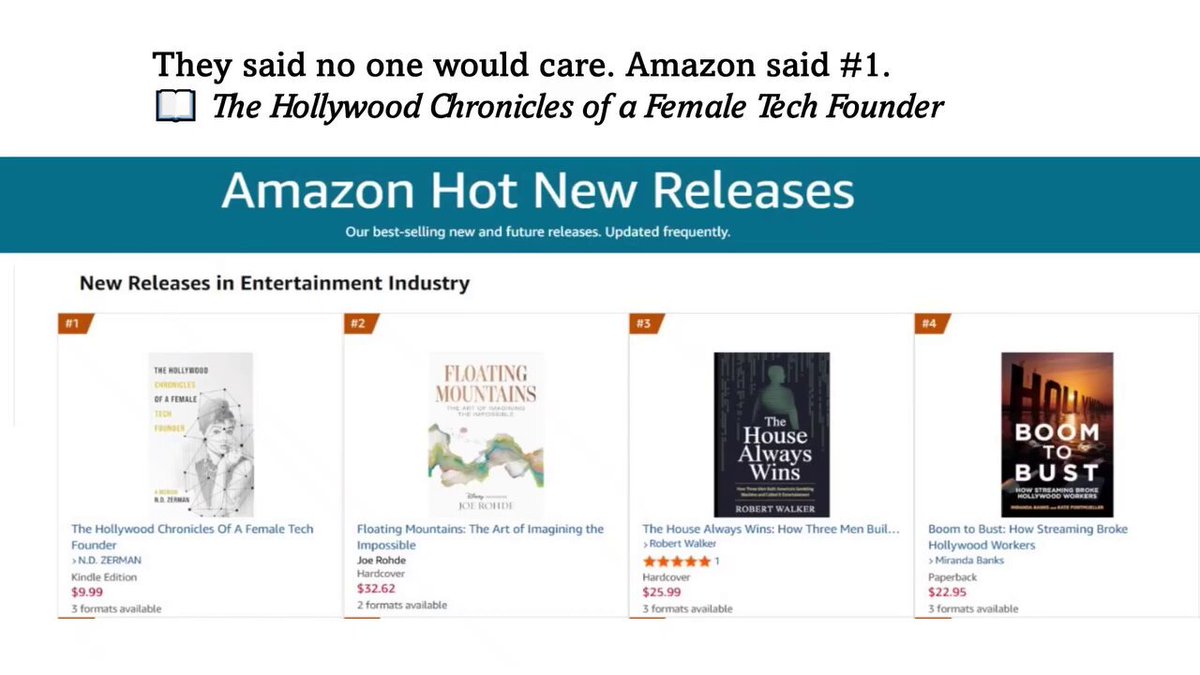Click the #1 rank badge
Image resolution: width=1200 pixels, height=675 pixels.
point(74,323)
